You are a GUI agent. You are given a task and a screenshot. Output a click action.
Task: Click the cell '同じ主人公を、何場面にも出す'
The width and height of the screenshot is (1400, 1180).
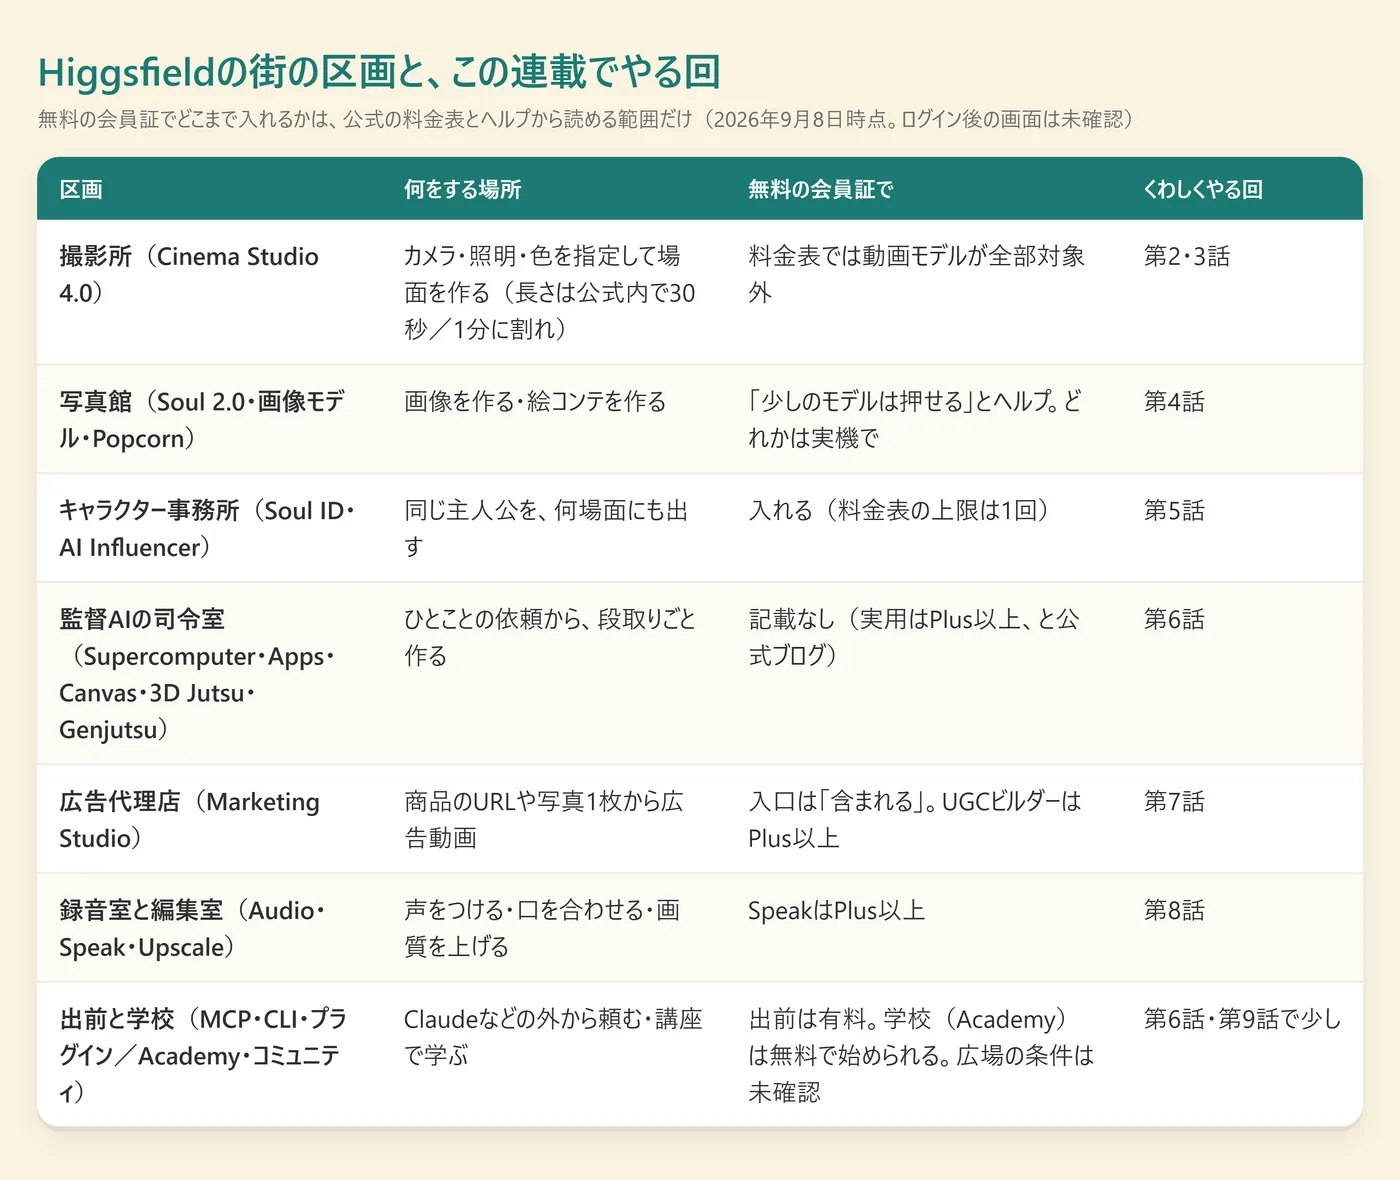(554, 528)
